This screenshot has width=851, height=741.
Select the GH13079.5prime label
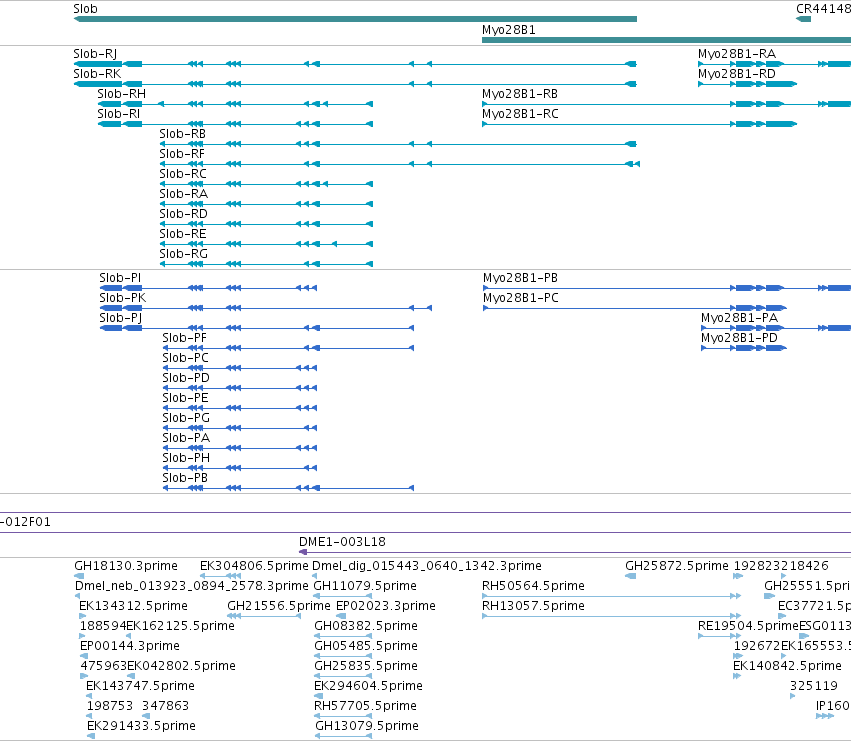[x=367, y=727]
